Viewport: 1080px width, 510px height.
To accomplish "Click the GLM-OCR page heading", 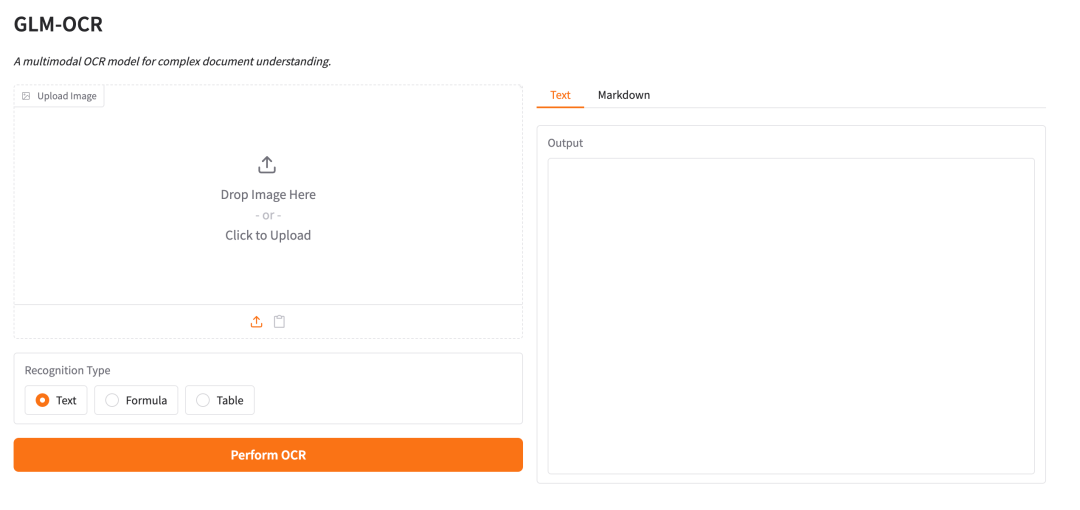I will pyautogui.click(x=58, y=24).
